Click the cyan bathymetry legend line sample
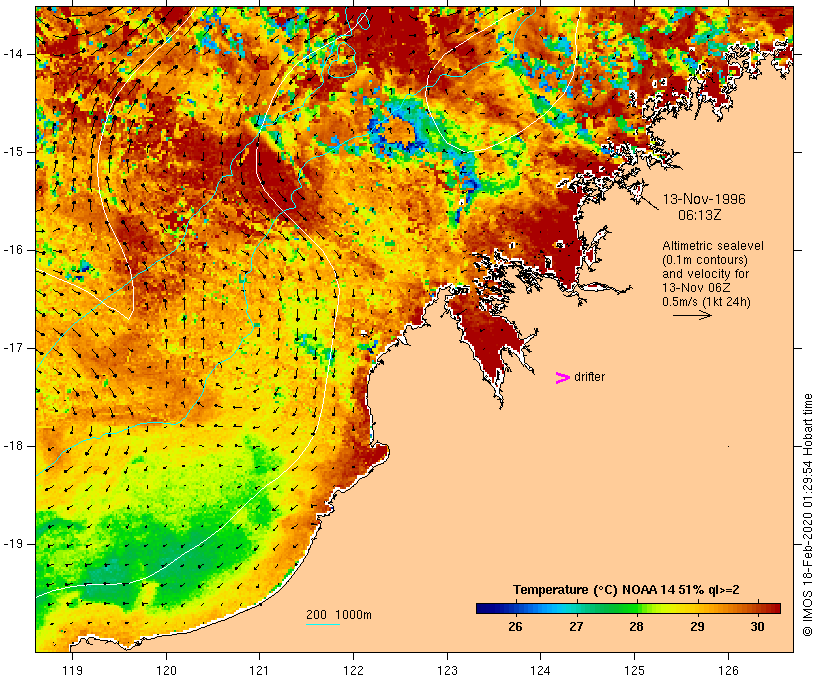The image size is (820, 680). (323, 624)
